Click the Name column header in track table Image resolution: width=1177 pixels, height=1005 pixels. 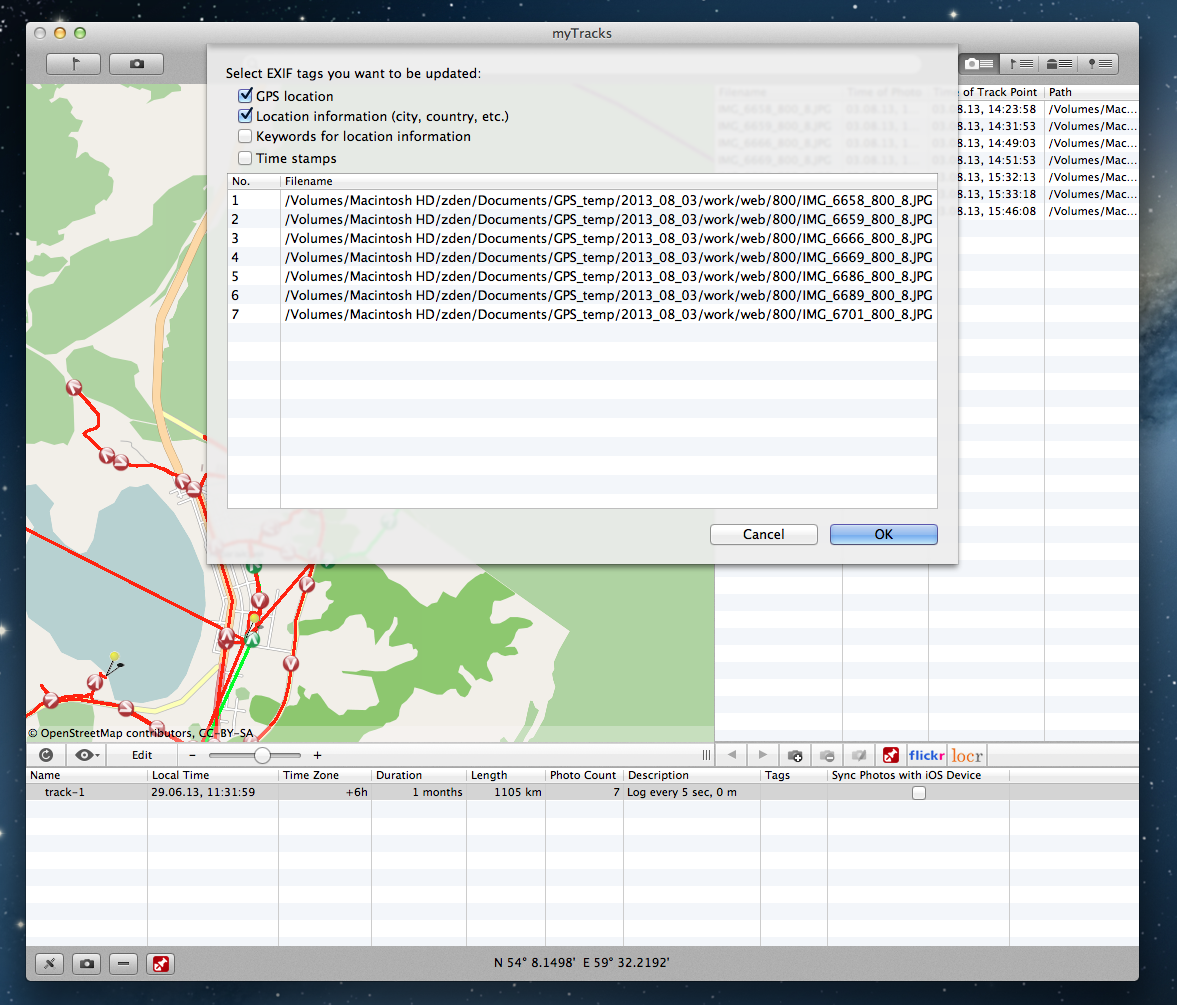(x=86, y=775)
